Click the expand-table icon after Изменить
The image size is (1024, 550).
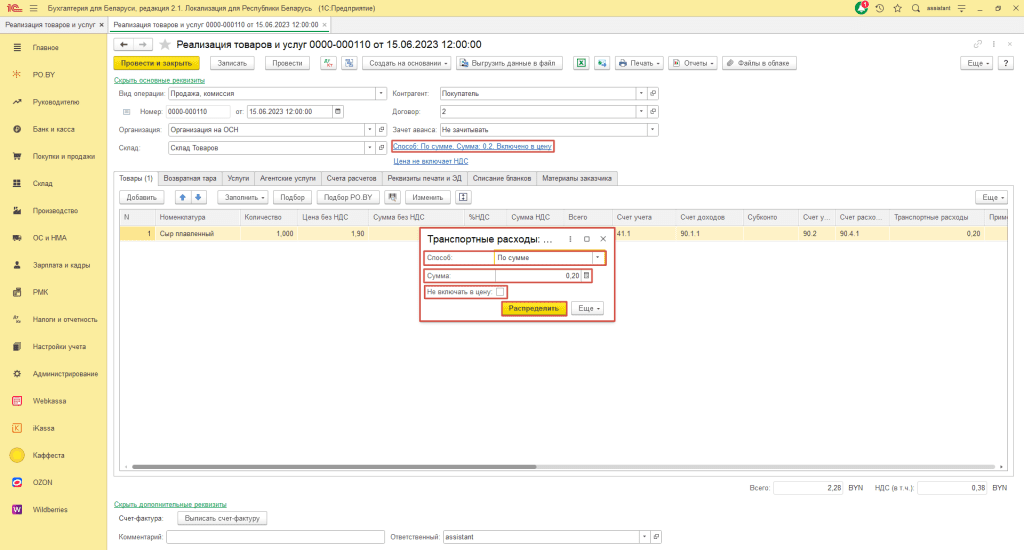[463, 197]
